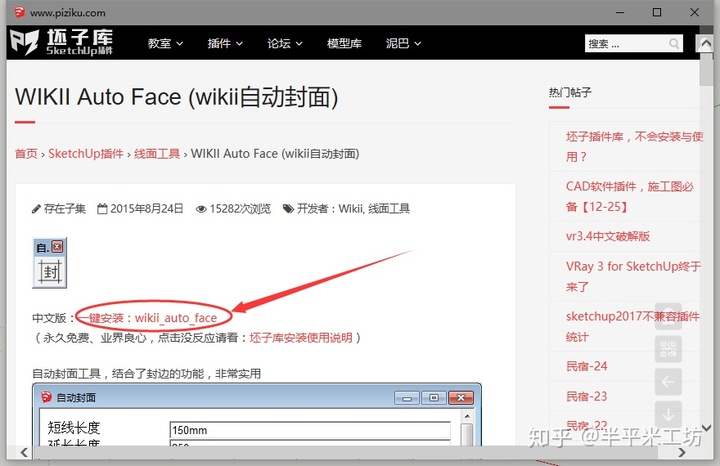Viewport: 720px width, 466px height.
Task: Expand the 教室 dropdown menu
Action: click(165, 44)
